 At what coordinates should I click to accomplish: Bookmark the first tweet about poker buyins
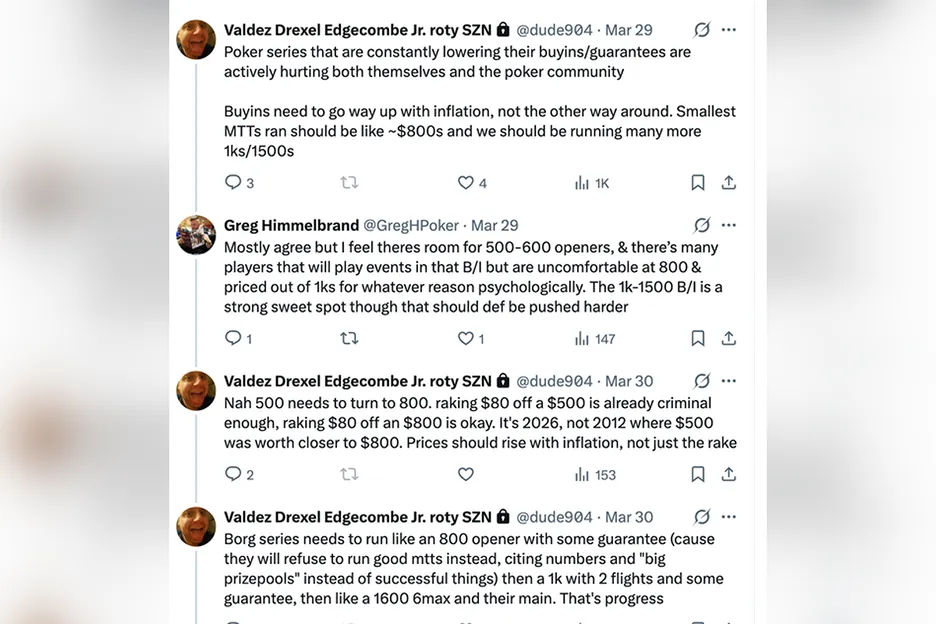click(698, 183)
